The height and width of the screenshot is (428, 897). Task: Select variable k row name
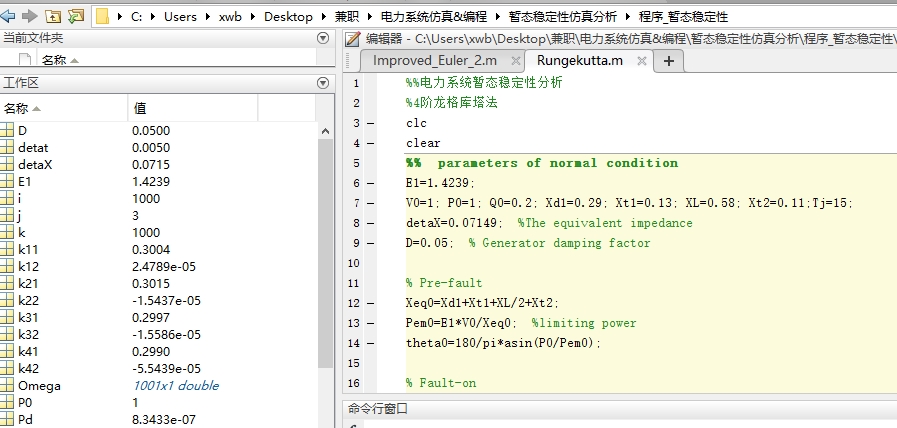[21, 232]
